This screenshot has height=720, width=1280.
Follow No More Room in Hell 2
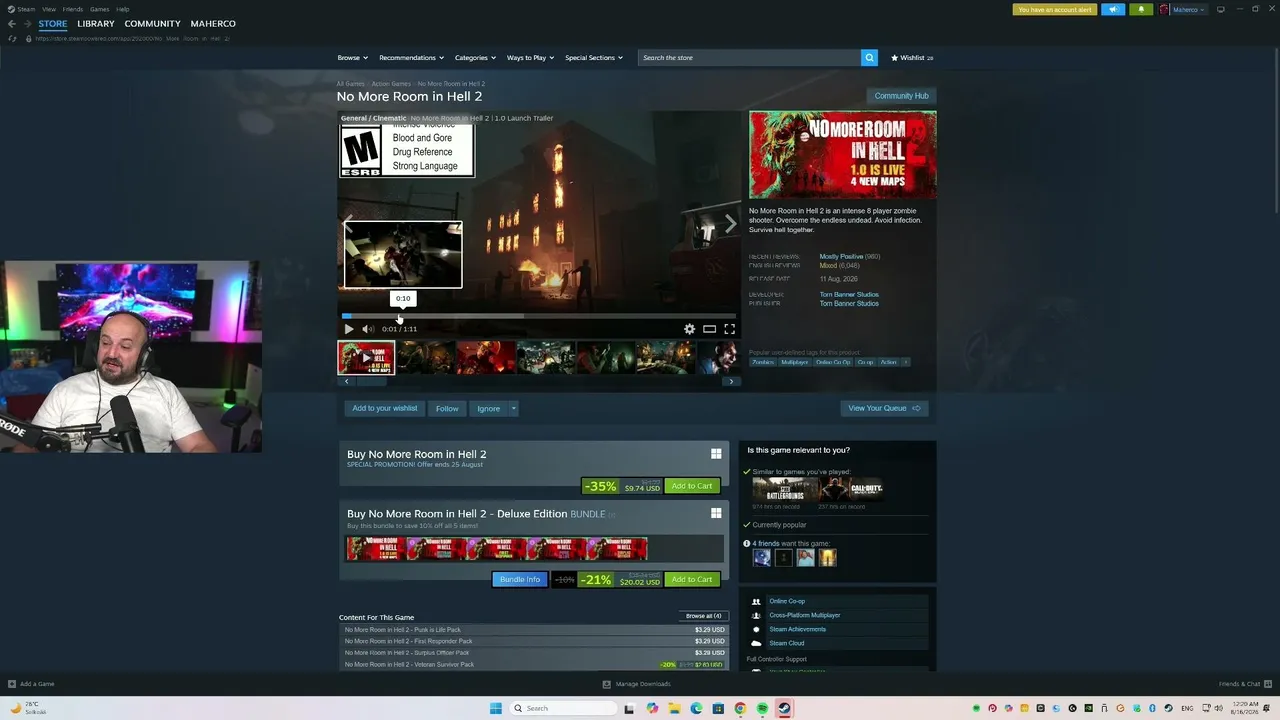tap(447, 409)
